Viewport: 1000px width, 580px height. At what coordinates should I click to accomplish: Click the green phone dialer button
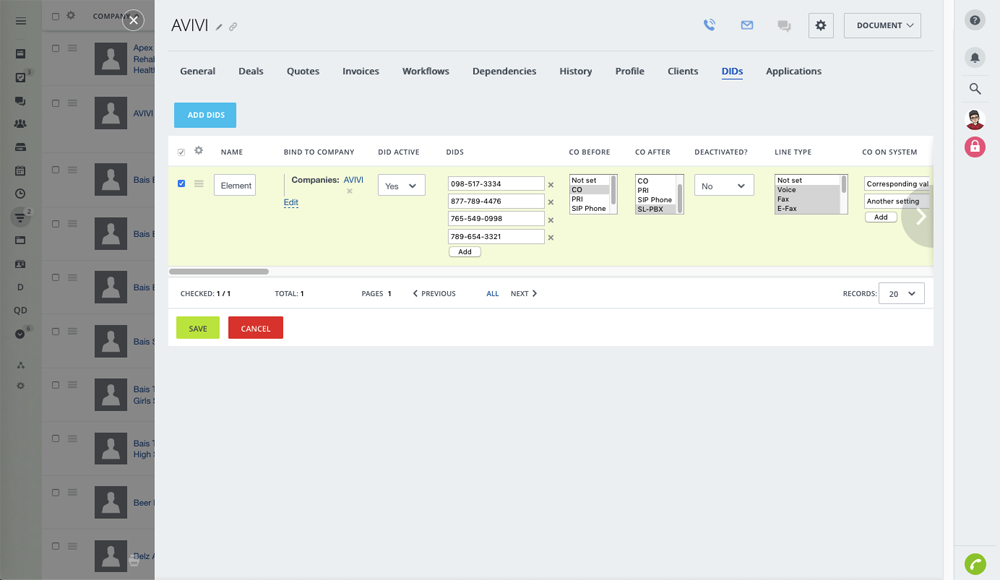[975, 564]
